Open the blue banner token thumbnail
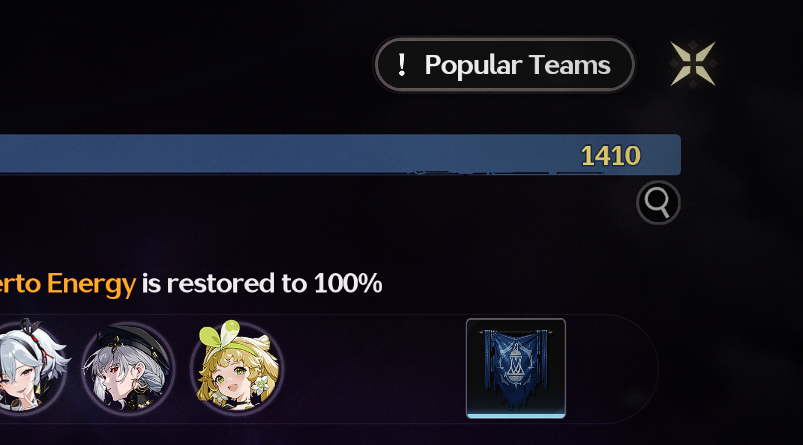This screenshot has height=445, width=803. [516, 368]
